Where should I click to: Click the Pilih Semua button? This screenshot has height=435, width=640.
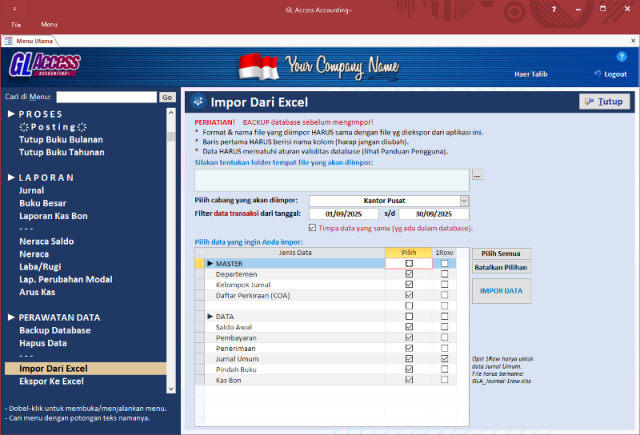click(500, 254)
